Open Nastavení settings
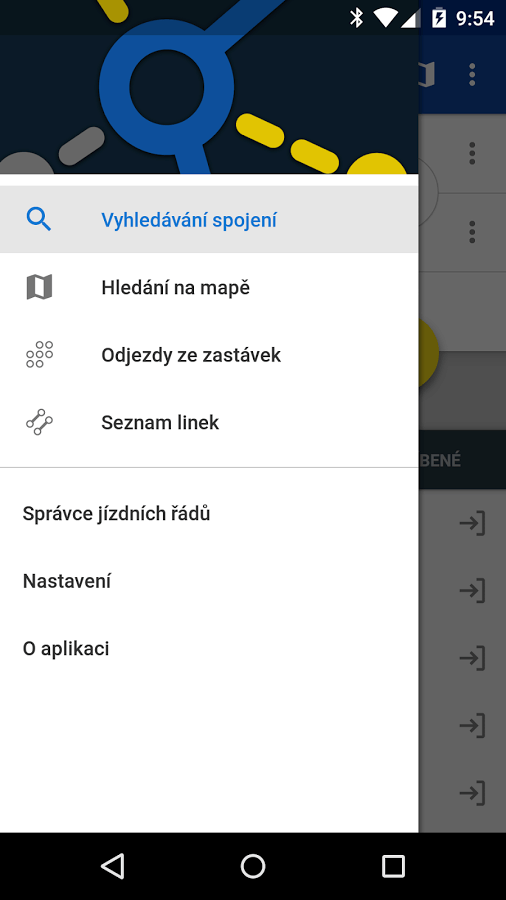Screen dimensions: 506x900 click(209, 581)
